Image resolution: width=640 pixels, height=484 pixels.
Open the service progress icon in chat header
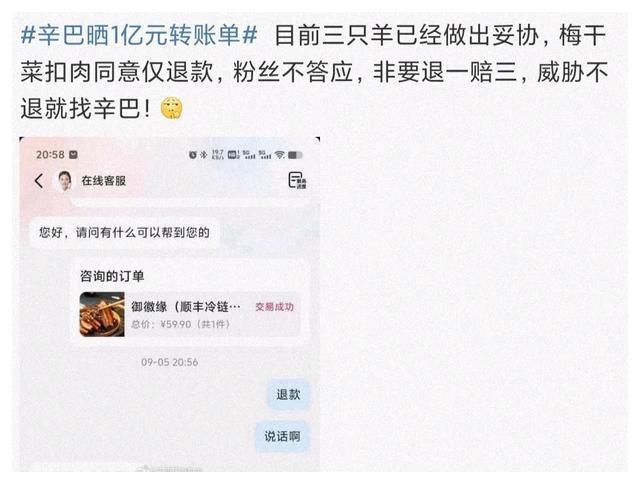click(297, 180)
